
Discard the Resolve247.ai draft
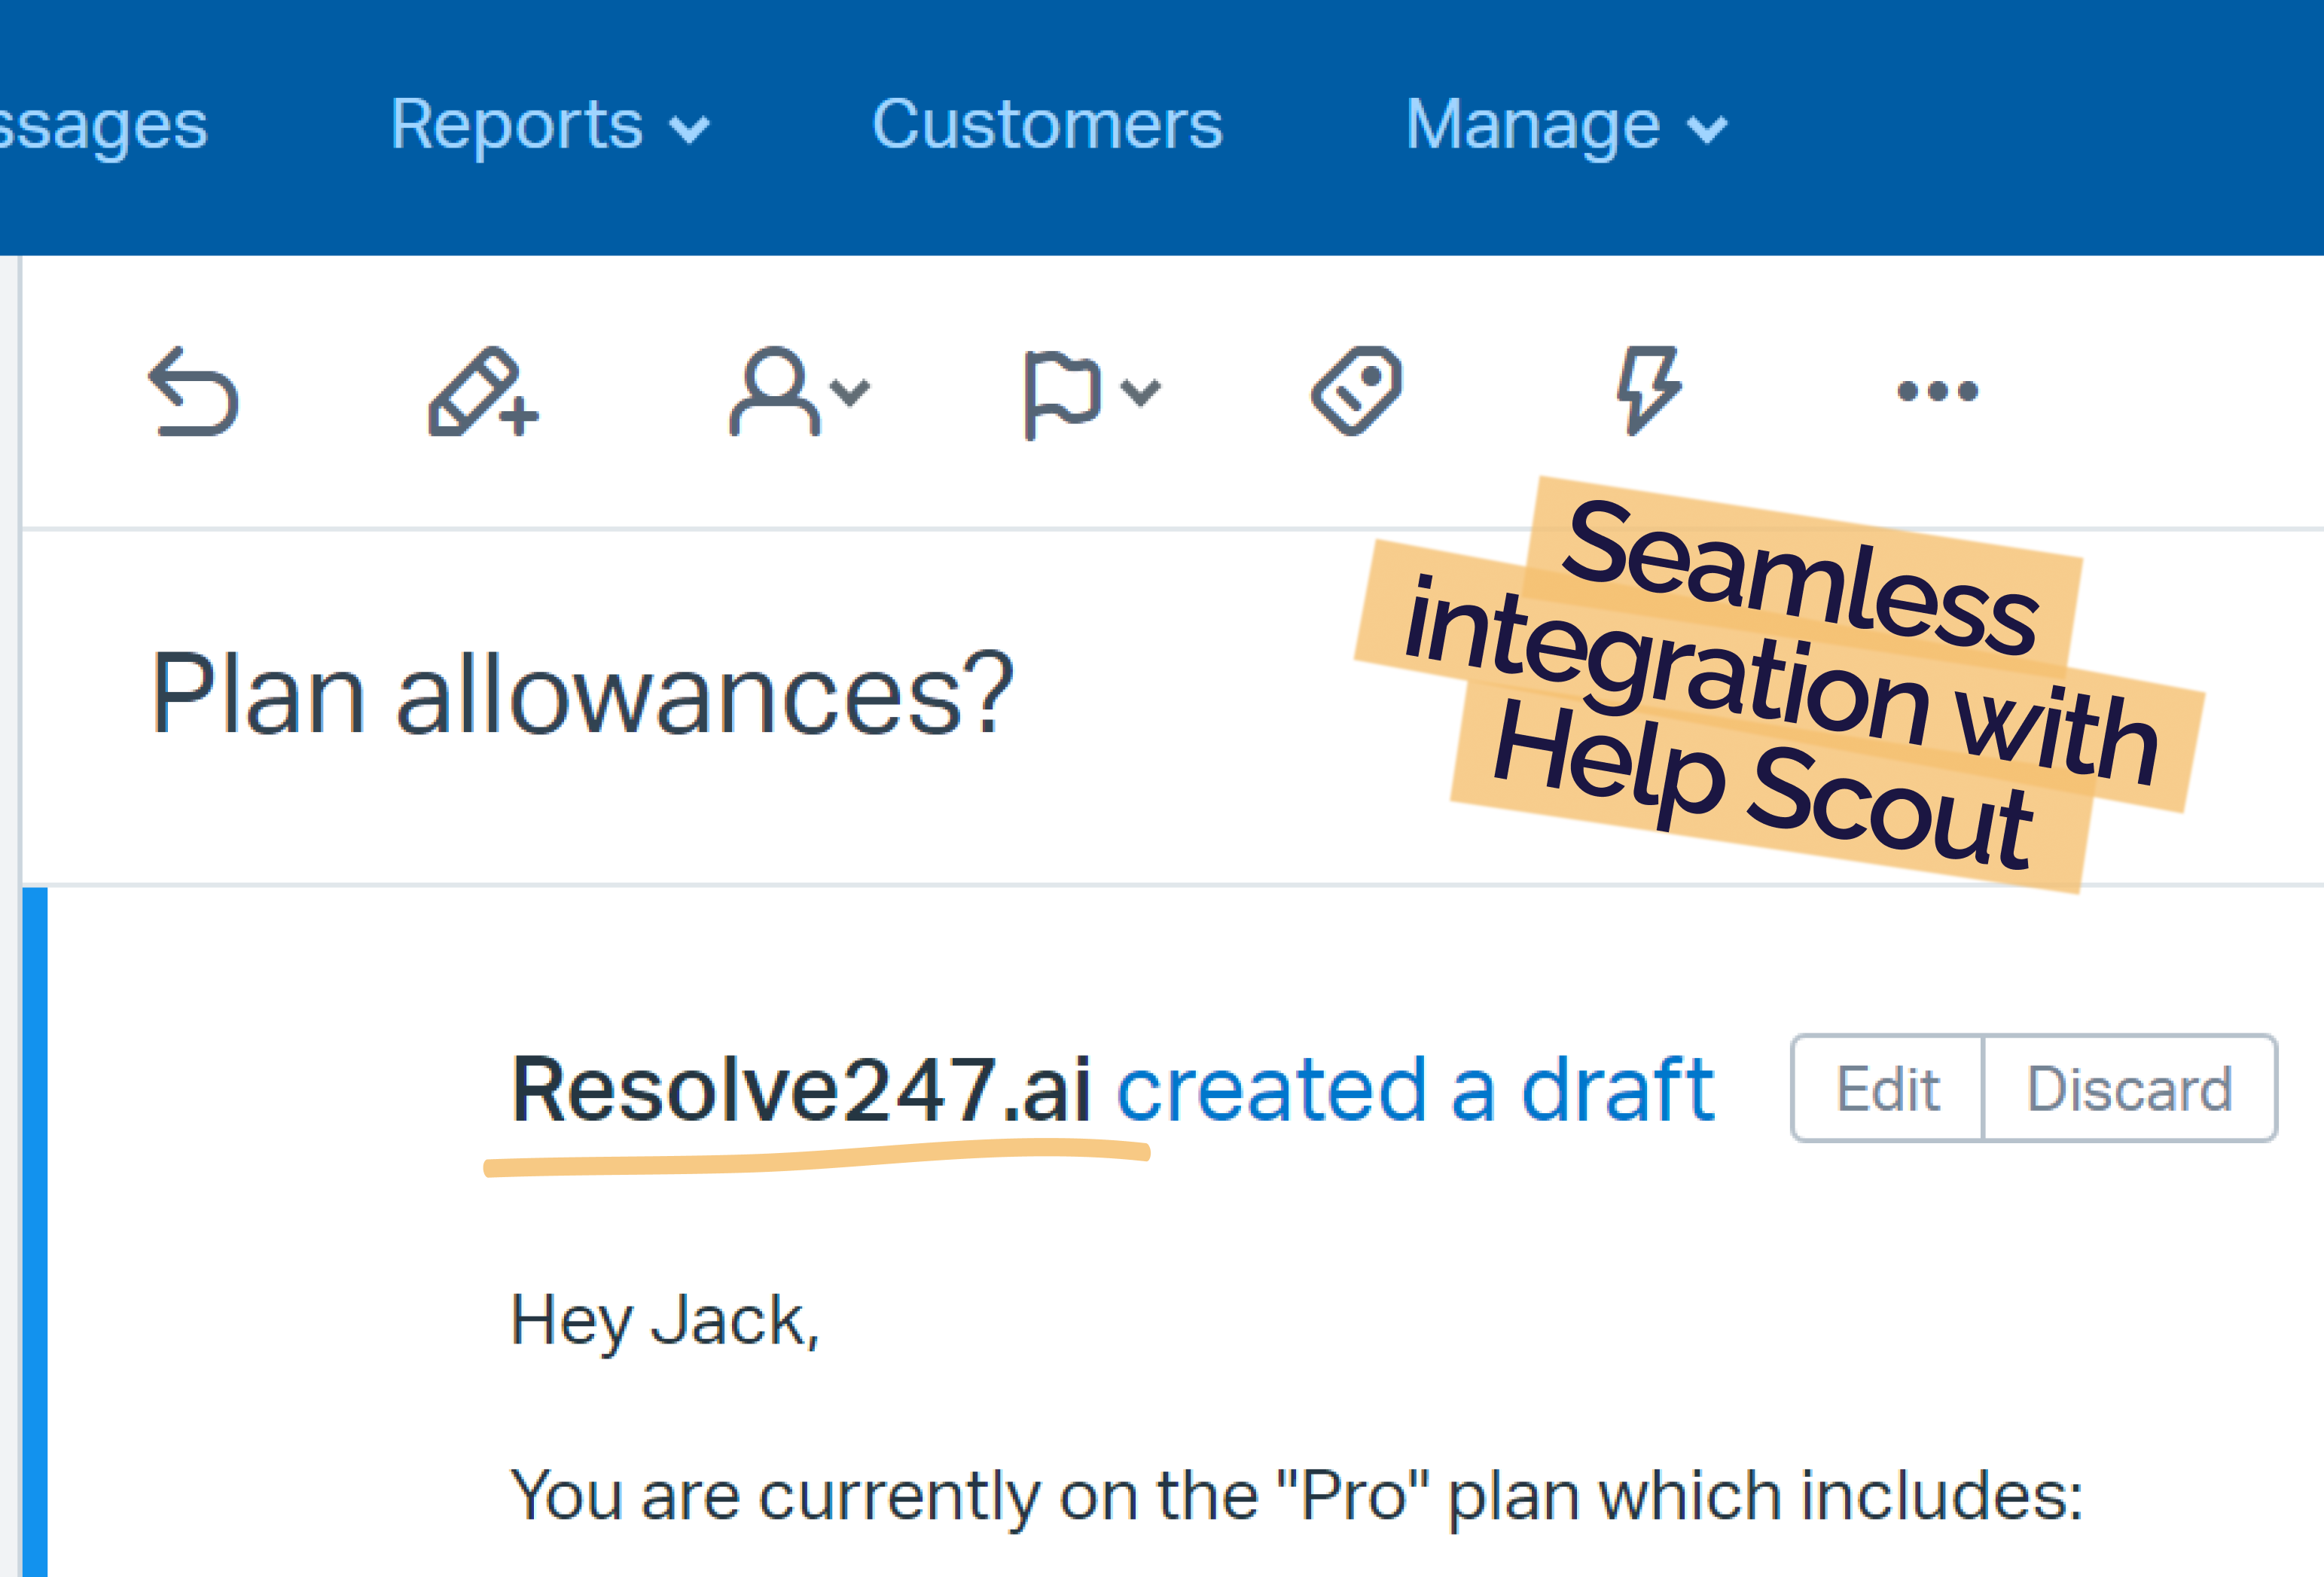pos(2130,1088)
